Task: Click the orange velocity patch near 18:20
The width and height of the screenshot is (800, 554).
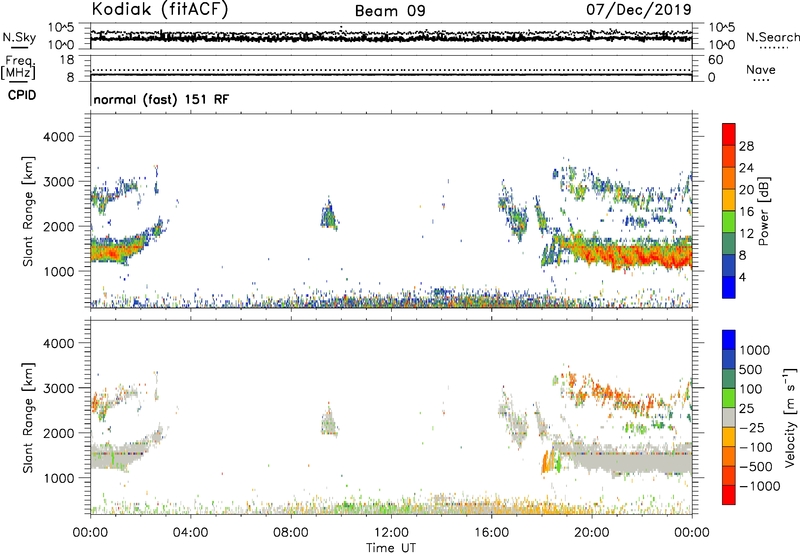Action: click(x=547, y=461)
